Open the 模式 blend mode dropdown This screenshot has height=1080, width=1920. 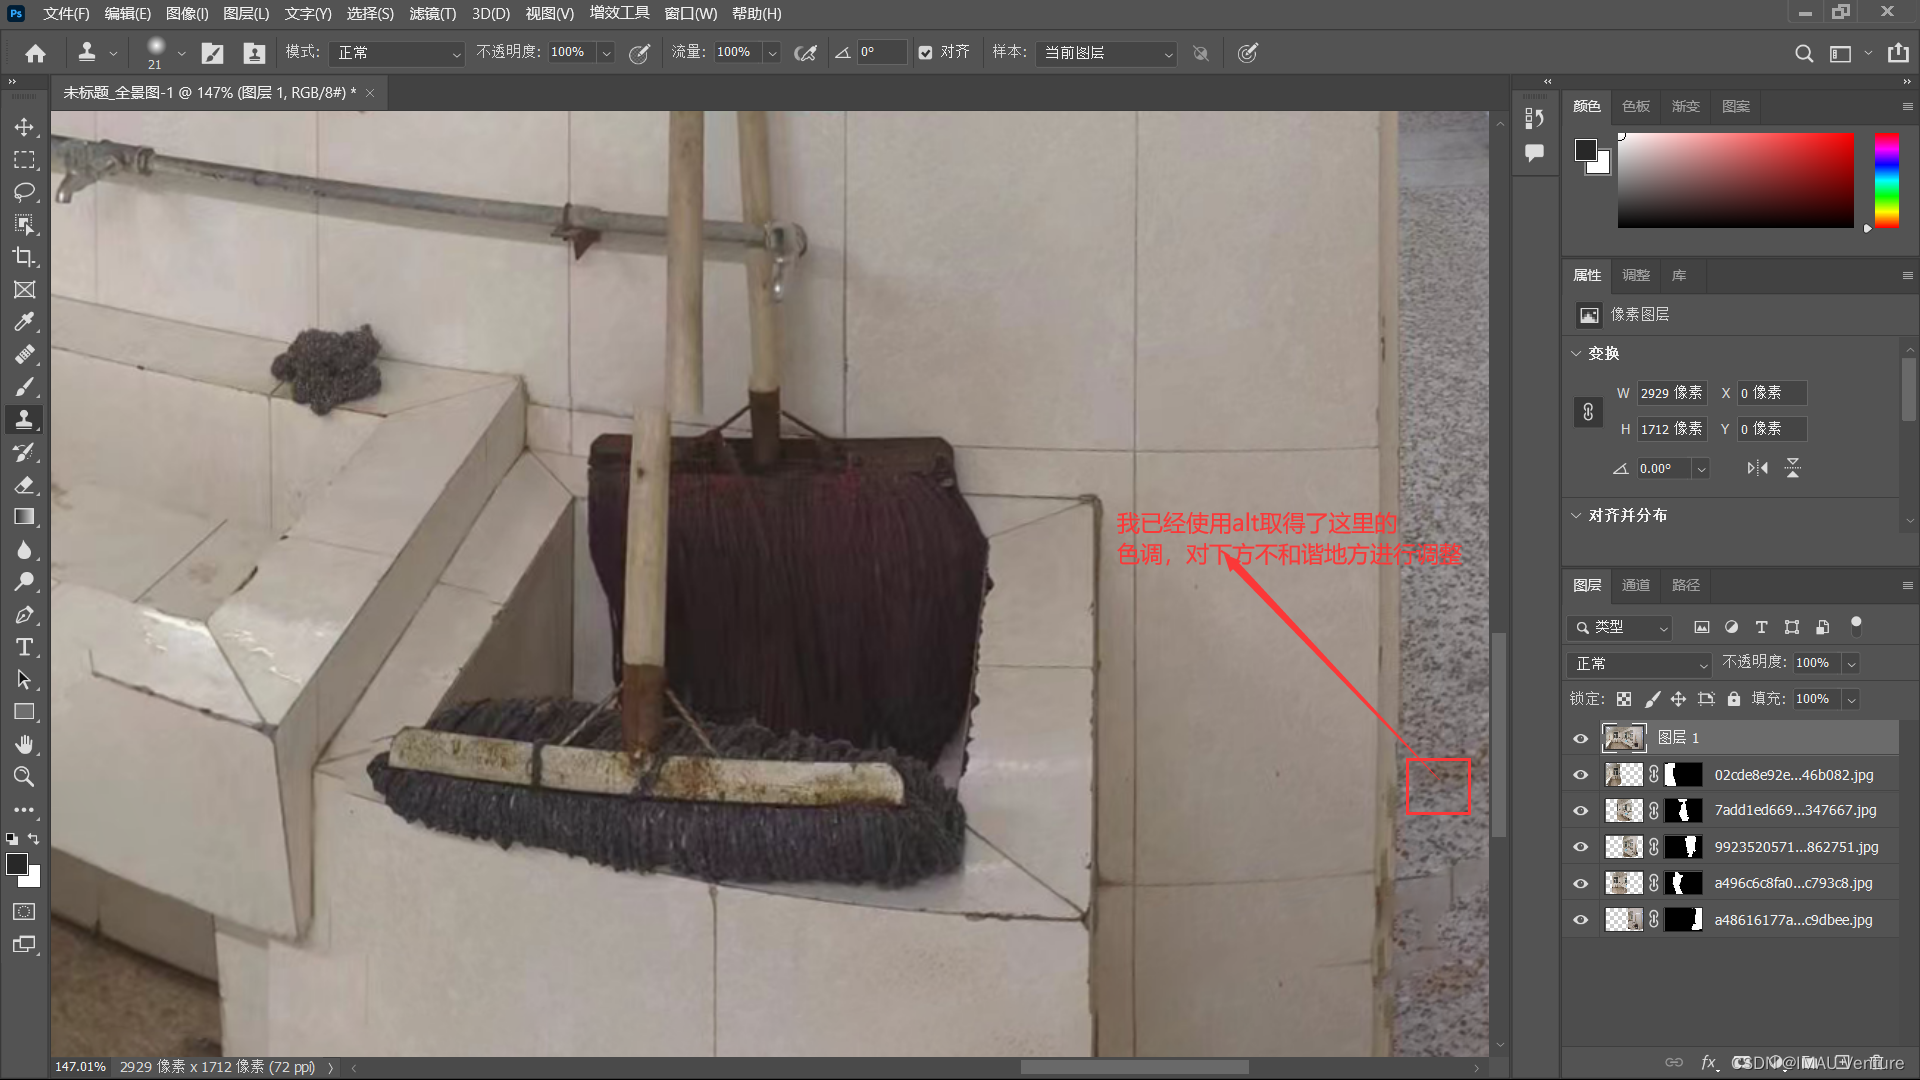(398, 53)
